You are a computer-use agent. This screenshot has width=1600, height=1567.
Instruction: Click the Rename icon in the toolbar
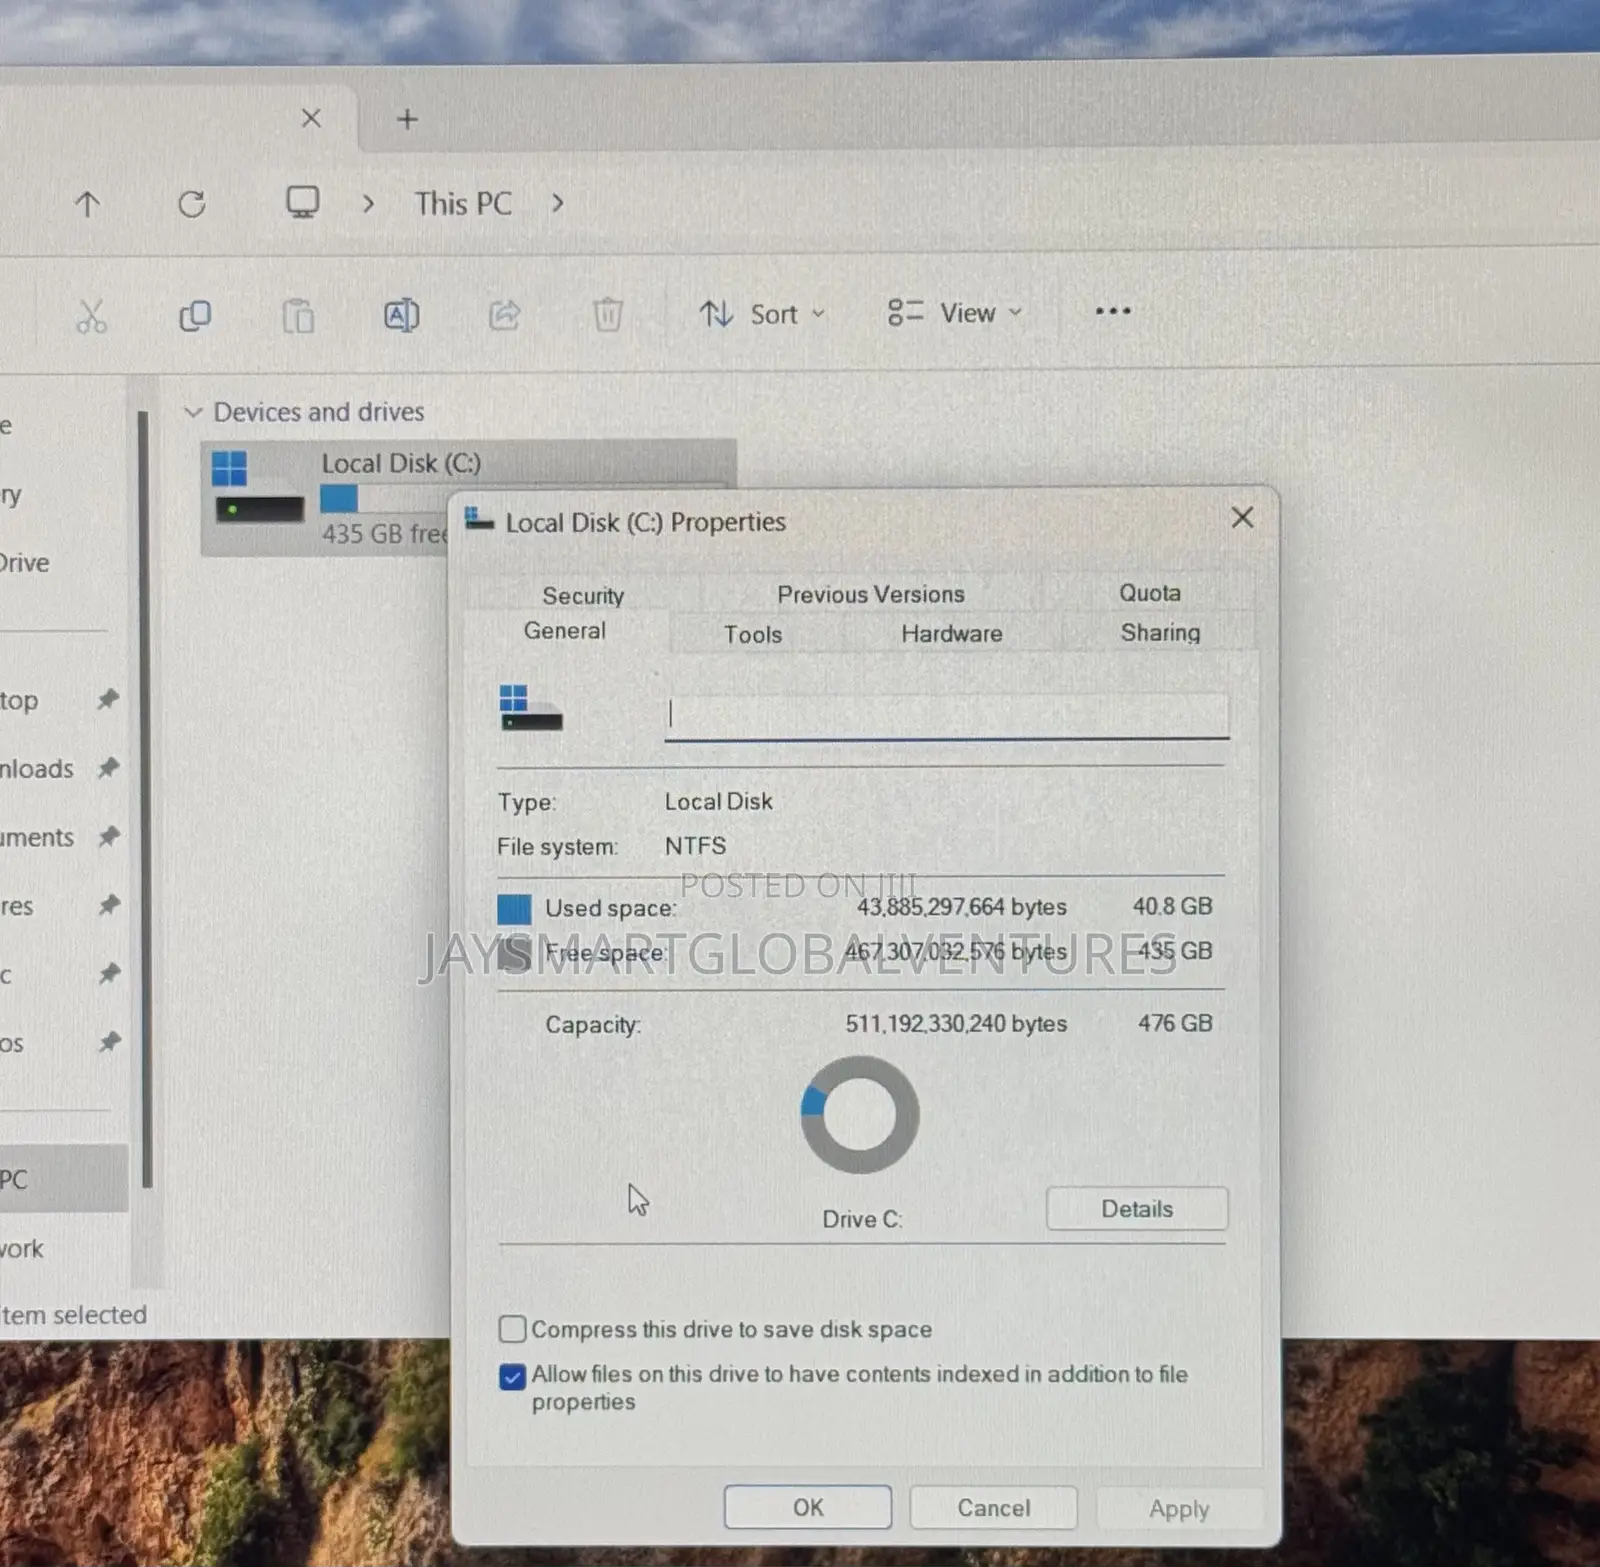point(401,316)
